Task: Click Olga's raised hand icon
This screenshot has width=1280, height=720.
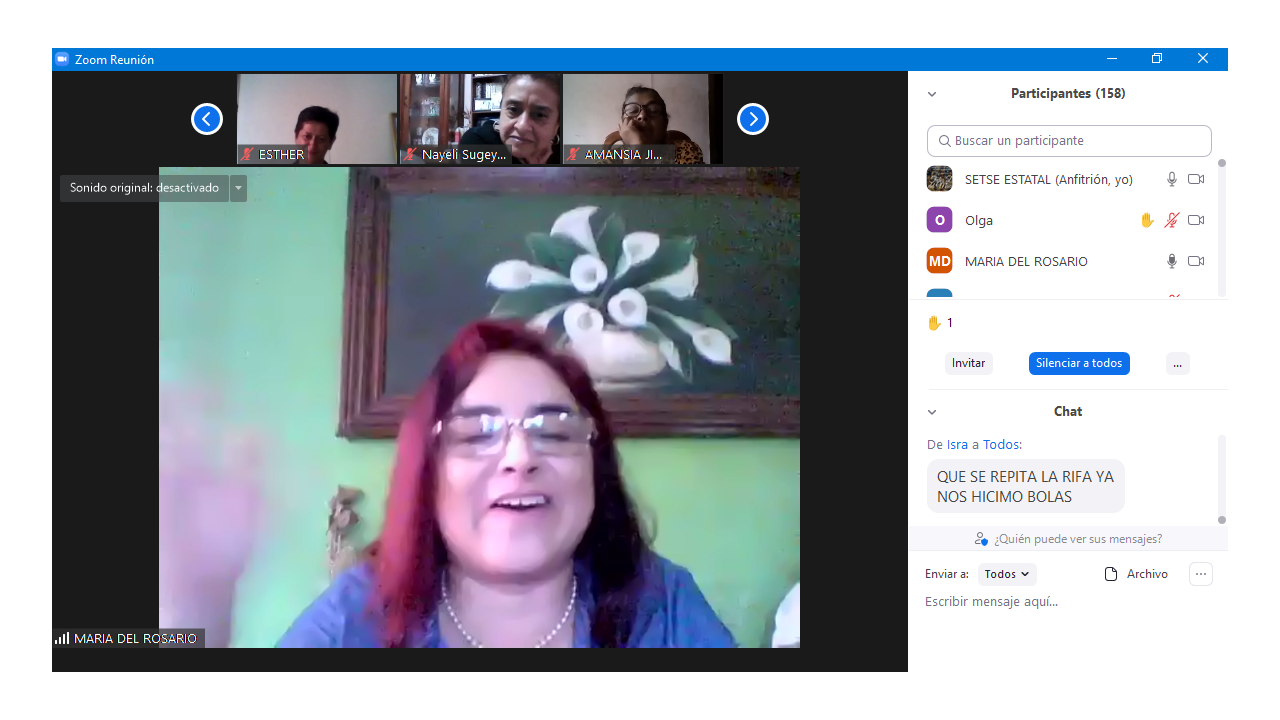Action: [x=1147, y=220]
